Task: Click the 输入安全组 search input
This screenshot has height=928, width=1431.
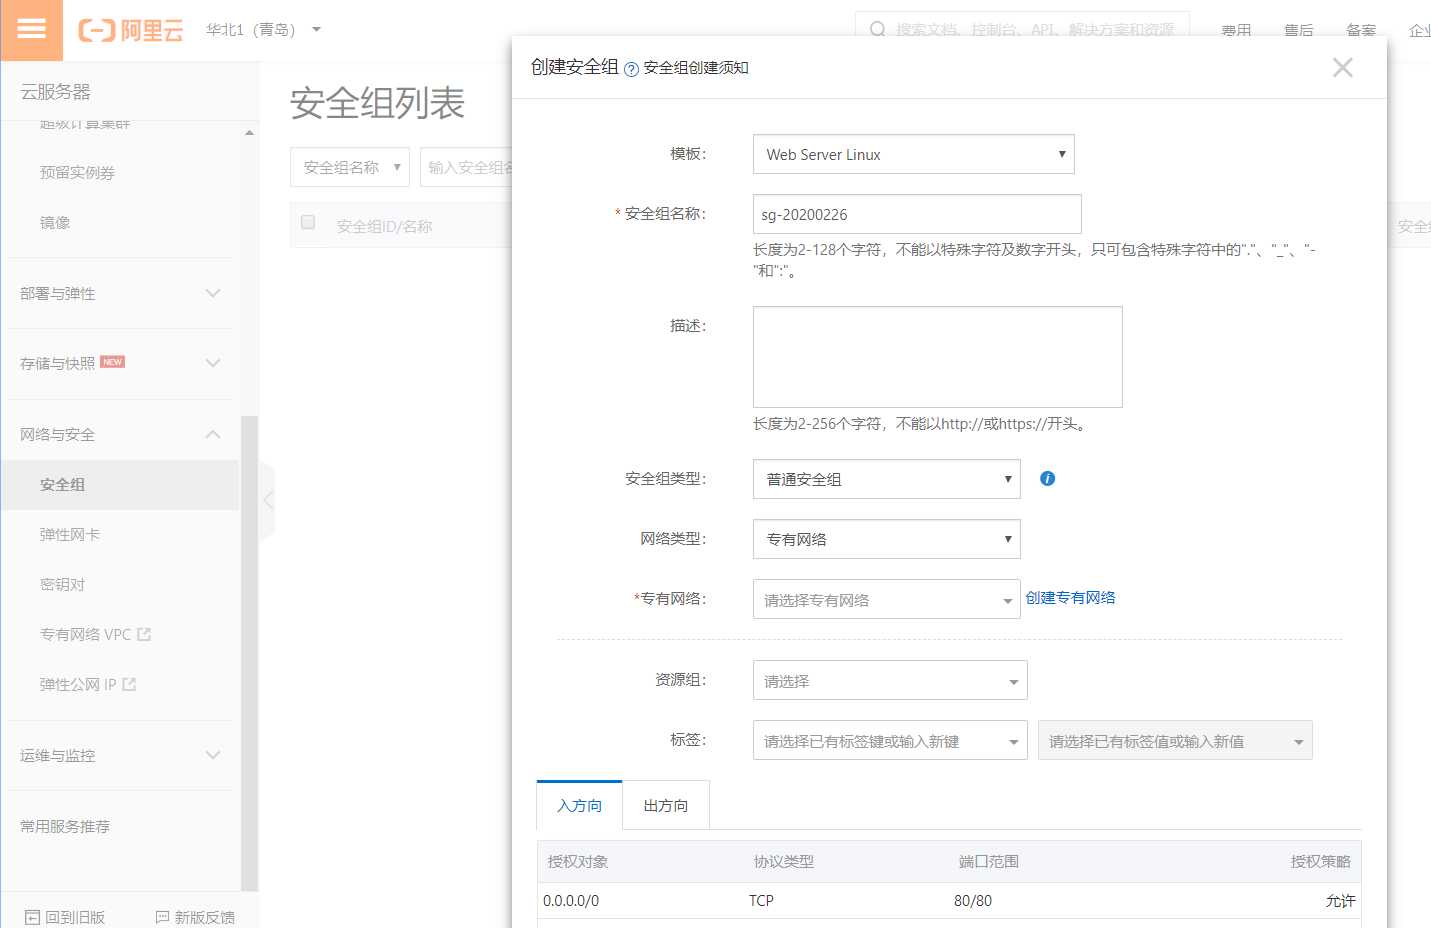Action: pos(468,167)
